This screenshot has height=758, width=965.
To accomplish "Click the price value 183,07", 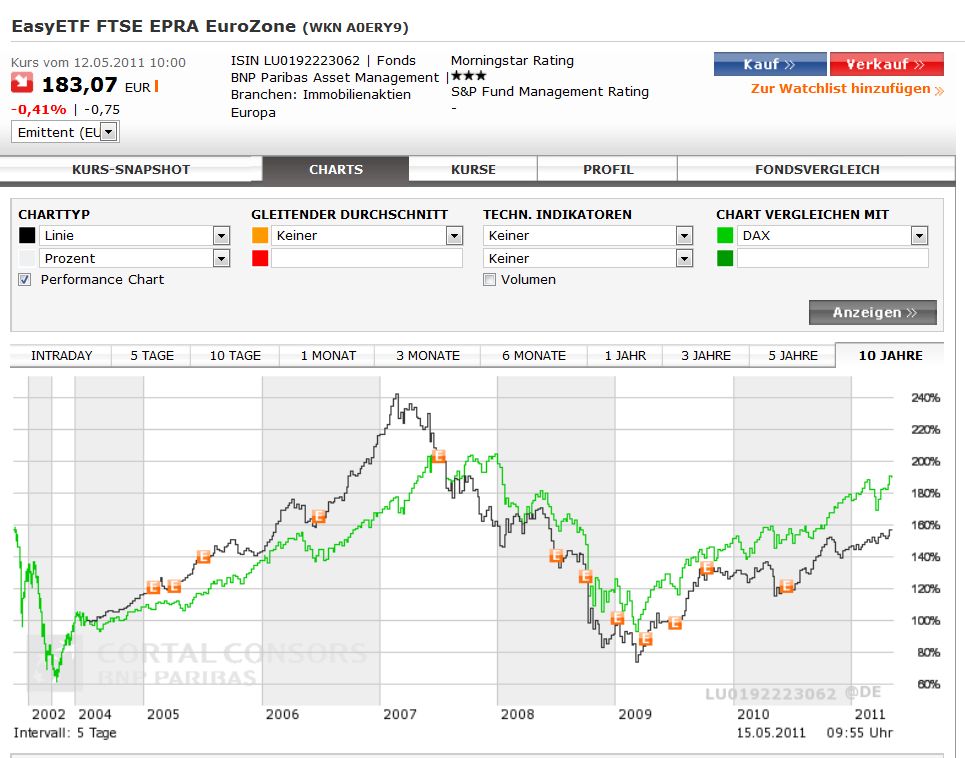I will pos(79,84).
